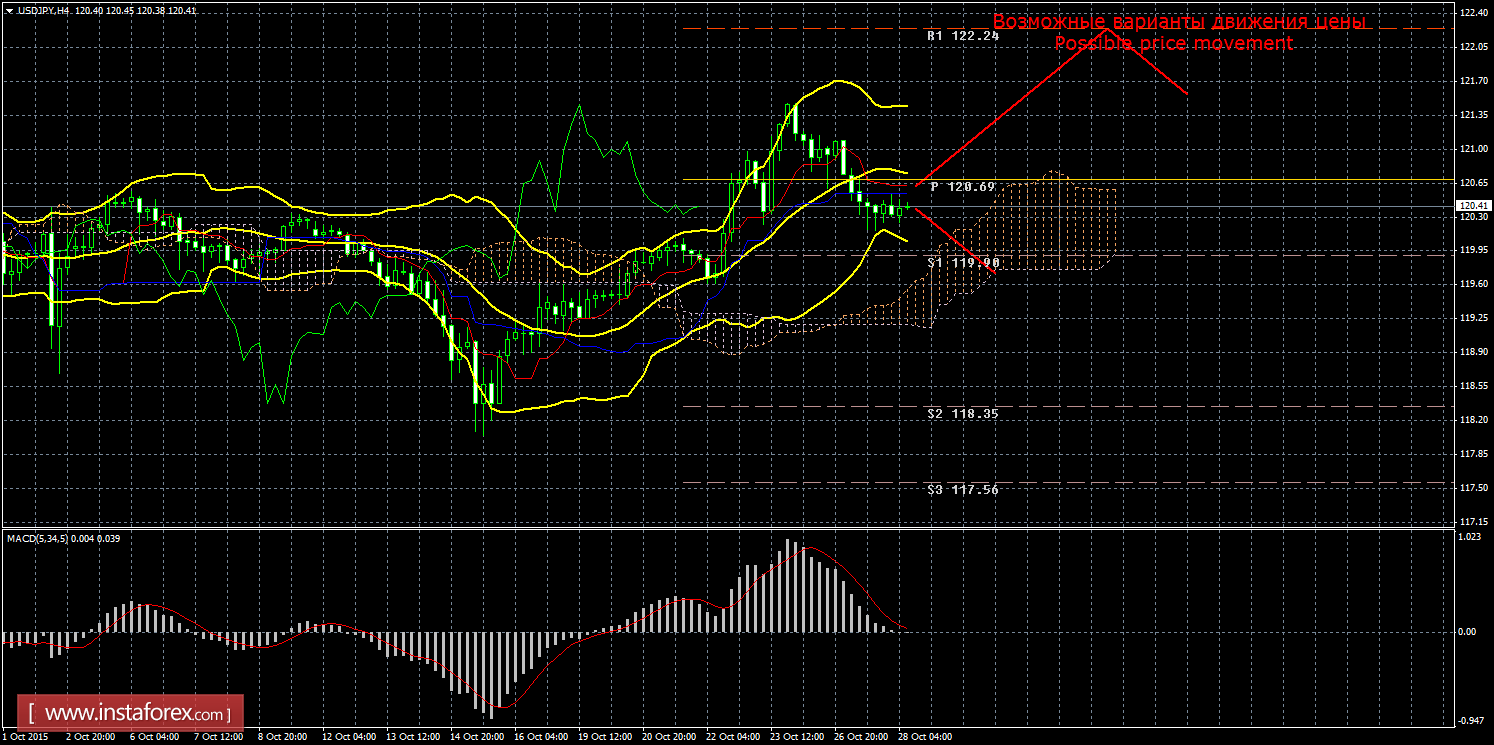This screenshot has width=1494, height=745.
Task: Click the '14 Oct 20:00' time axis label
Action: [479, 737]
